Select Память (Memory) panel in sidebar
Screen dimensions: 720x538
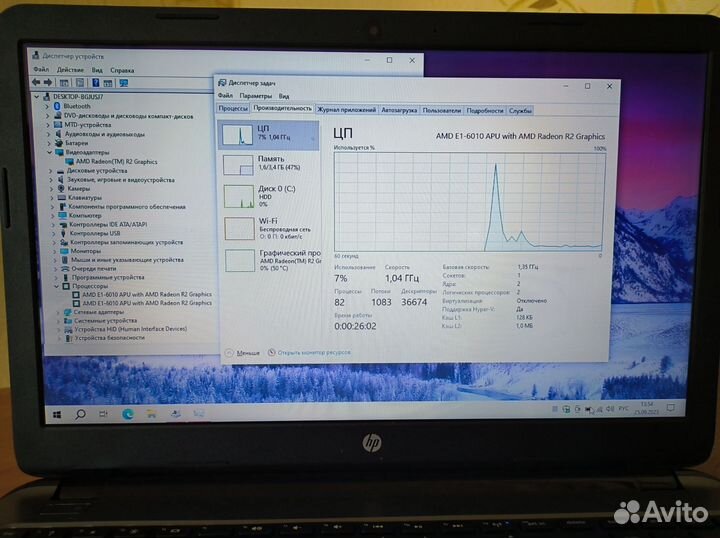270,165
